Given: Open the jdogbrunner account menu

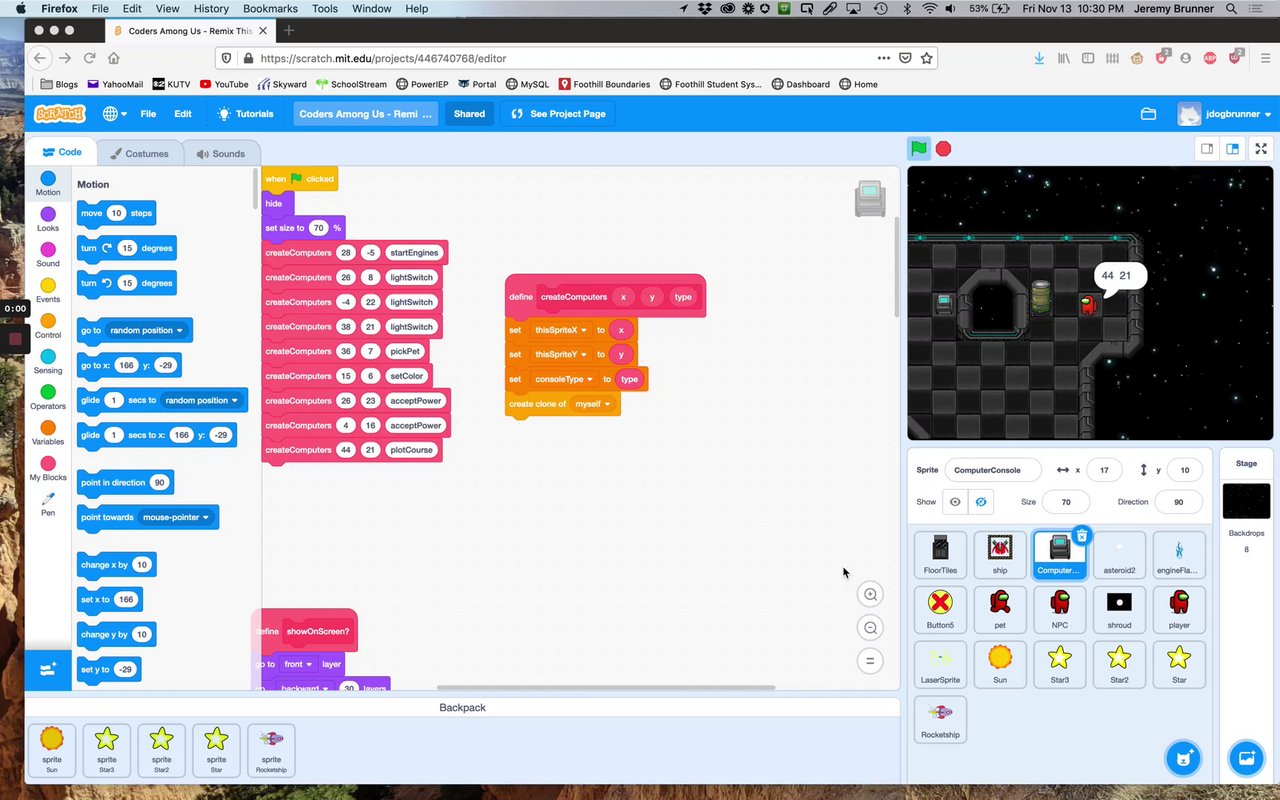Looking at the screenshot, I should point(1224,114).
